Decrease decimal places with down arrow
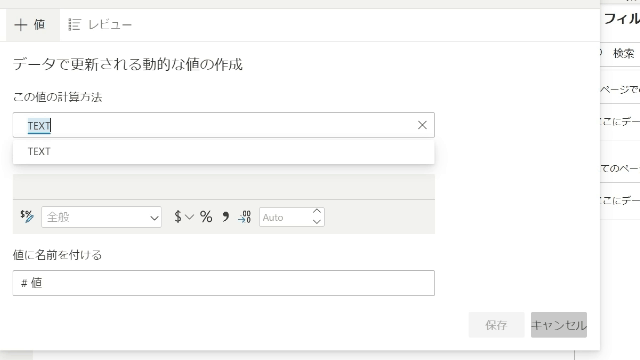Viewport: 640px width, 360px height. 317,222
